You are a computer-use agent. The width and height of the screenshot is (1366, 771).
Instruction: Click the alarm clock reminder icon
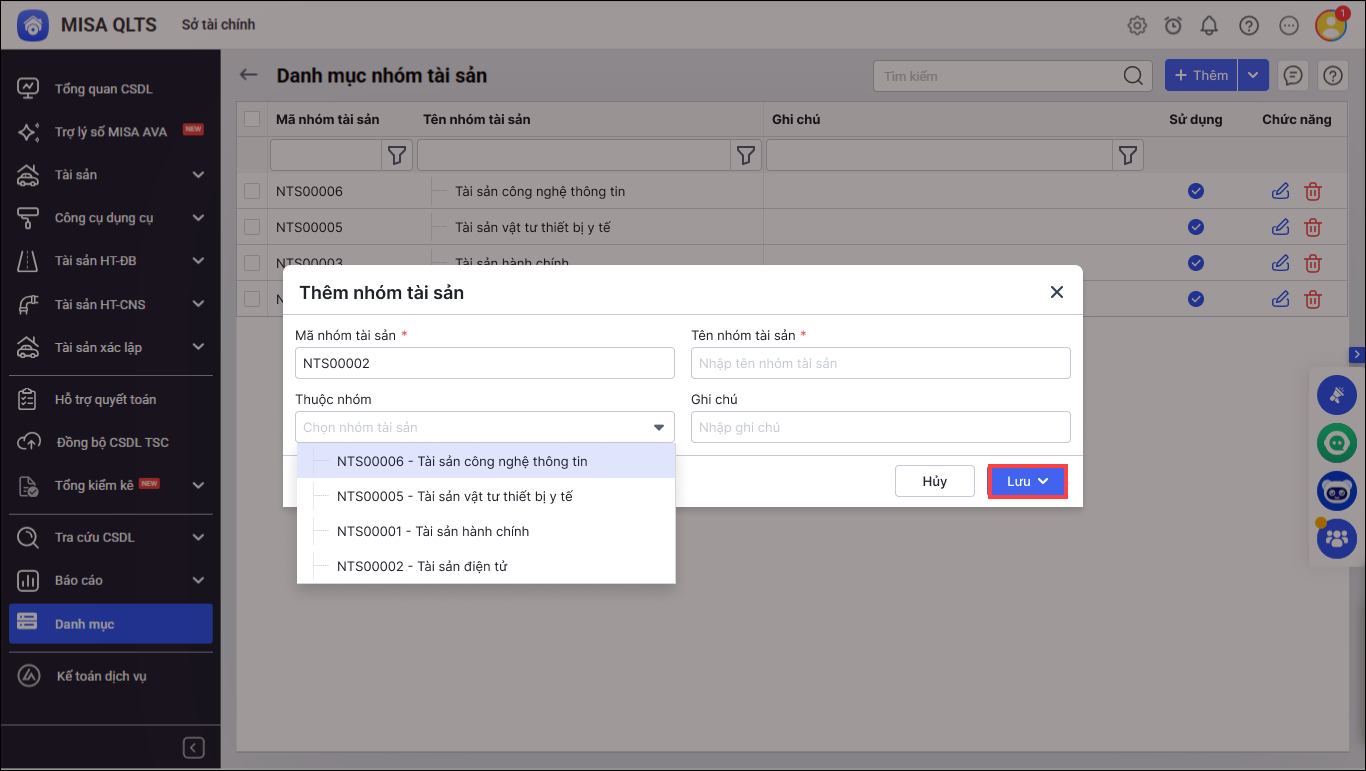coord(1173,25)
